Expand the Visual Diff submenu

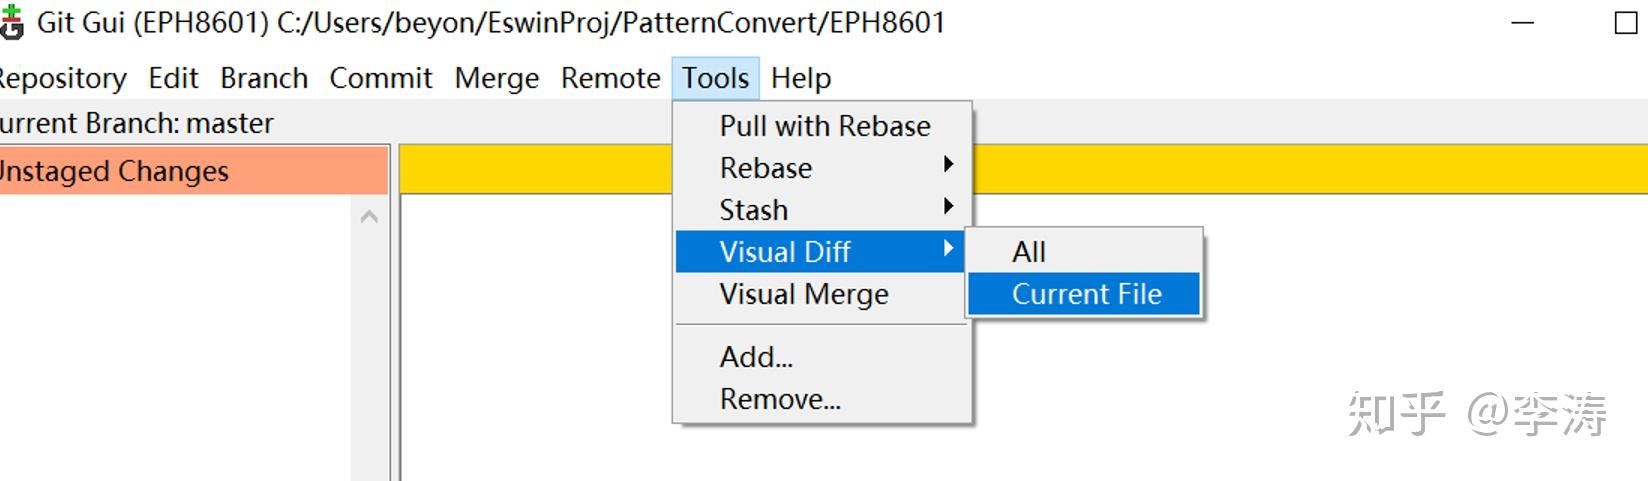821,251
